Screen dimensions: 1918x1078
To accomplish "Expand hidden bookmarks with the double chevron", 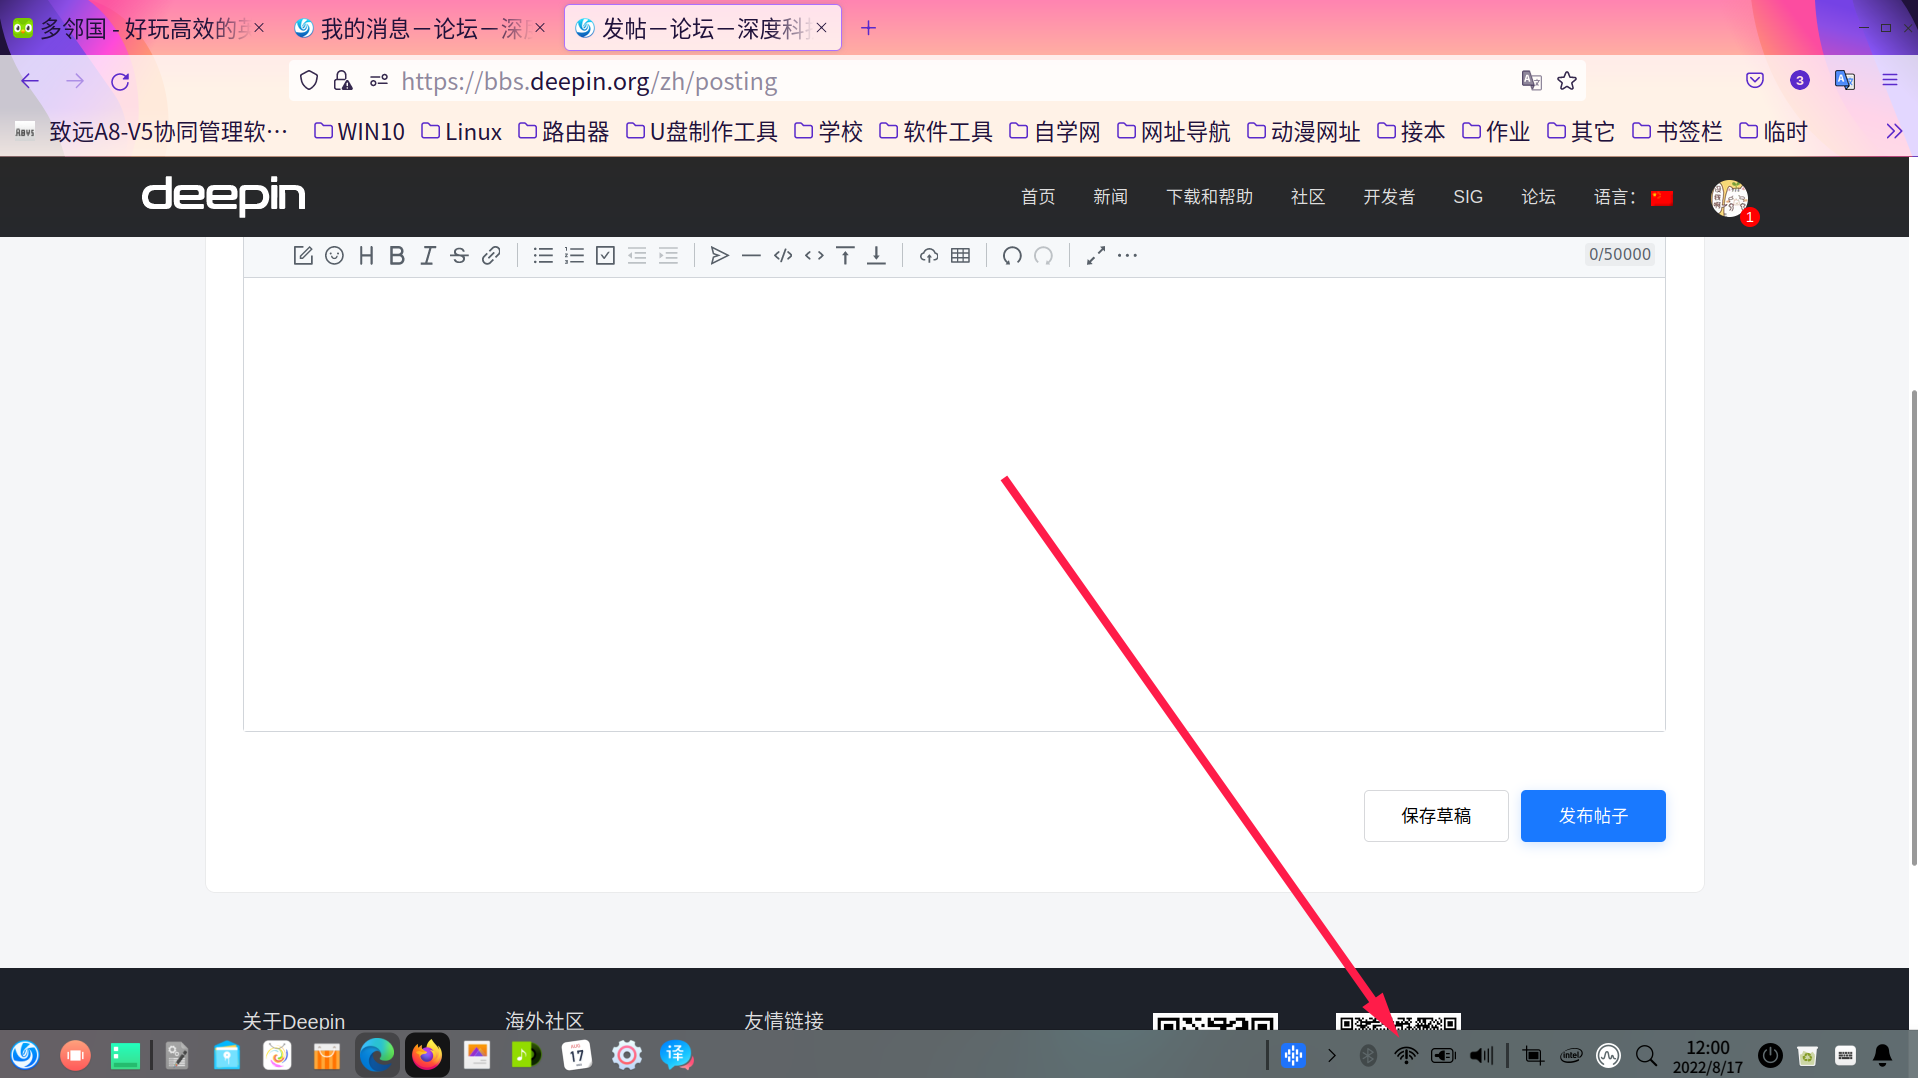I will click(1894, 131).
